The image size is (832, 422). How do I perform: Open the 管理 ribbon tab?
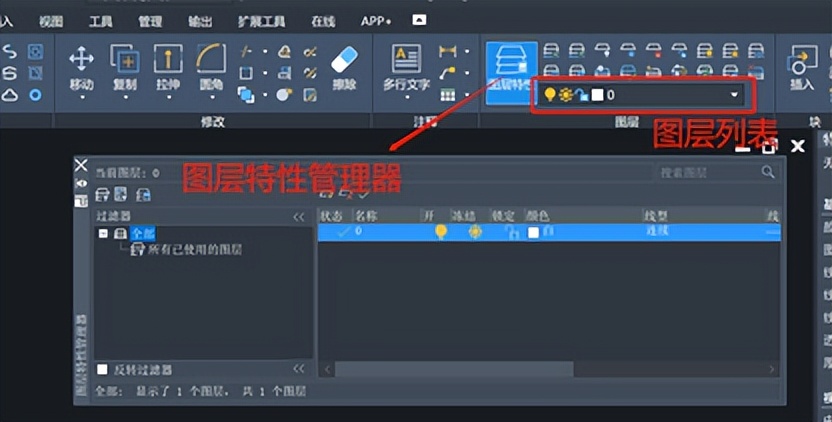(150, 21)
